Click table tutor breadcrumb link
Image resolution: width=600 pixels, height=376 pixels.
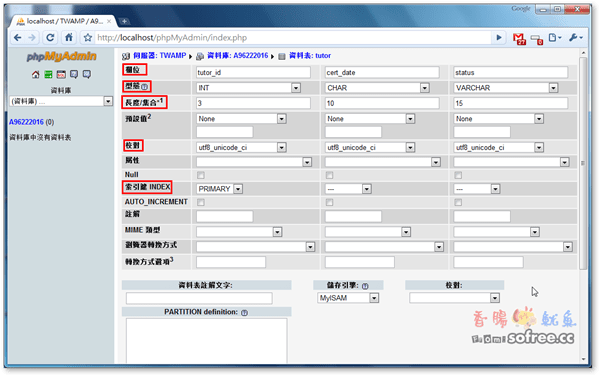310,56
